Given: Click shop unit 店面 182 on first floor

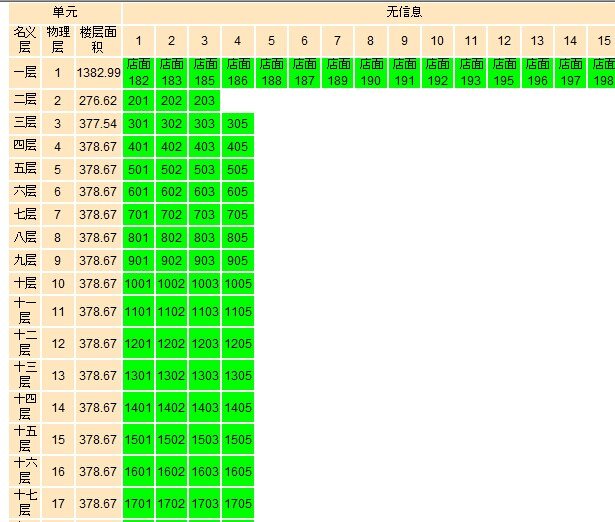Looking at the screenshot, I should [x=138, y=72].
